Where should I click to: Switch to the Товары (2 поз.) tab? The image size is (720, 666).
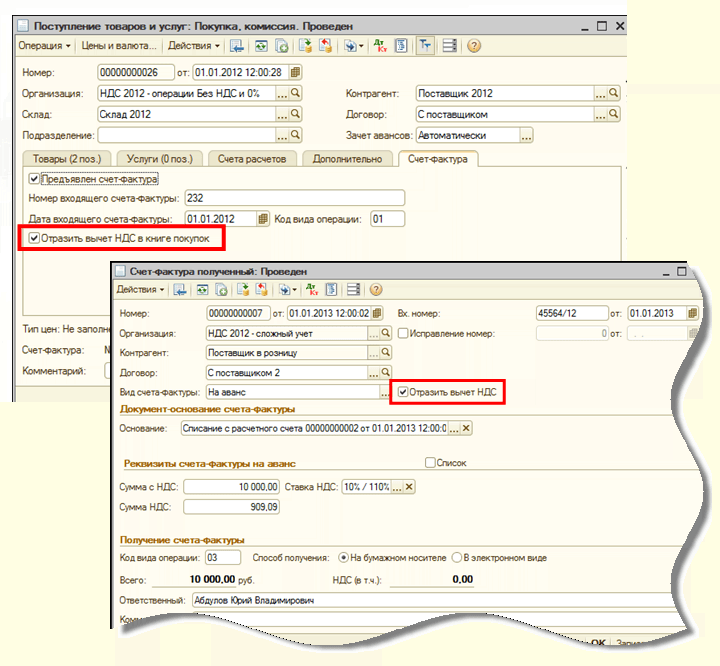point(67,159)
